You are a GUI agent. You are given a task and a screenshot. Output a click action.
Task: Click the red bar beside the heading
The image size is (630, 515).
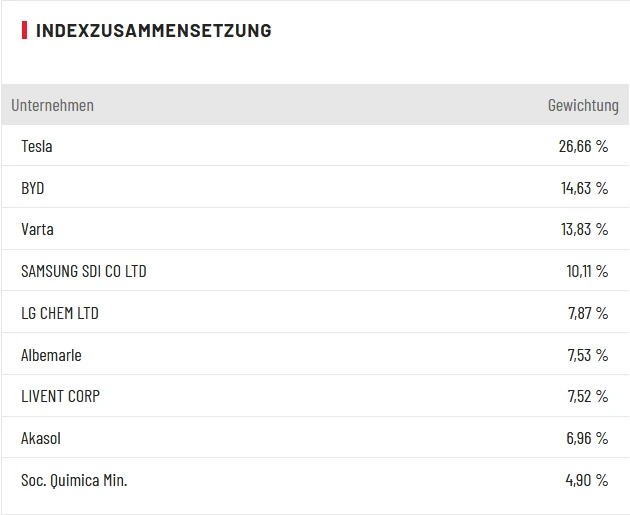point(24,30)
